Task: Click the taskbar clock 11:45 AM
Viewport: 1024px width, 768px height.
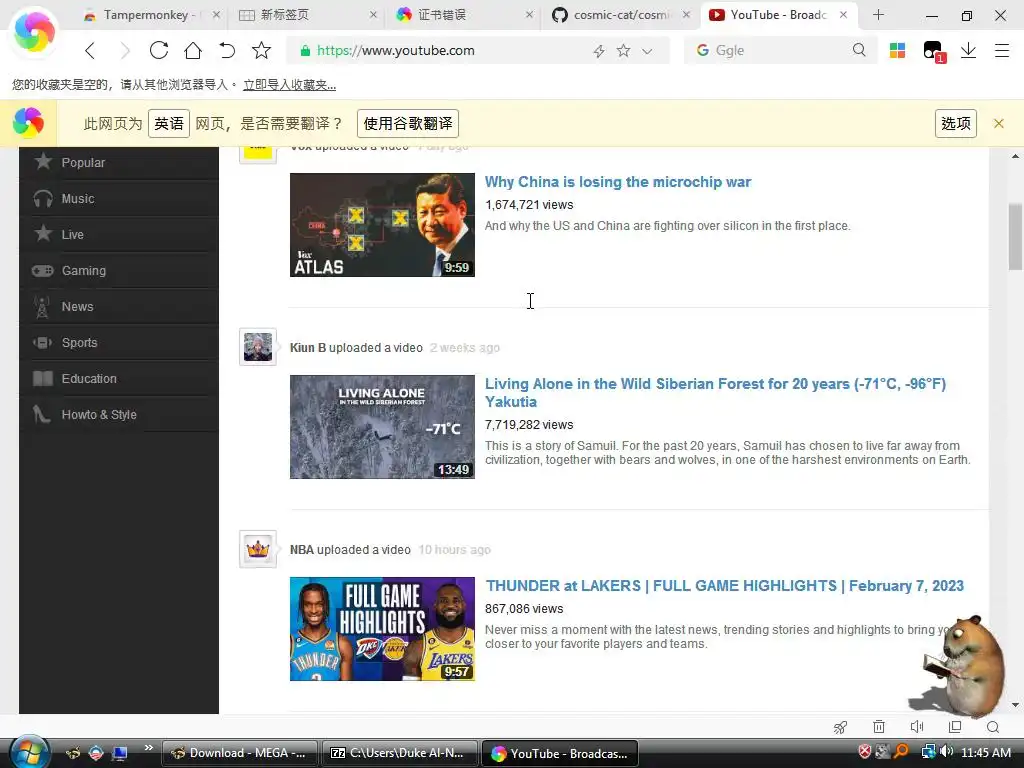Action: click(x=985, y=752)
